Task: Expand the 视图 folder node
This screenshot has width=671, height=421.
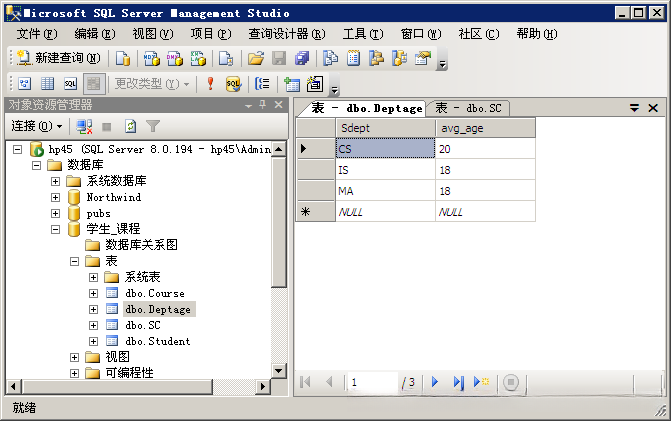Action: [x=74, y=358]
